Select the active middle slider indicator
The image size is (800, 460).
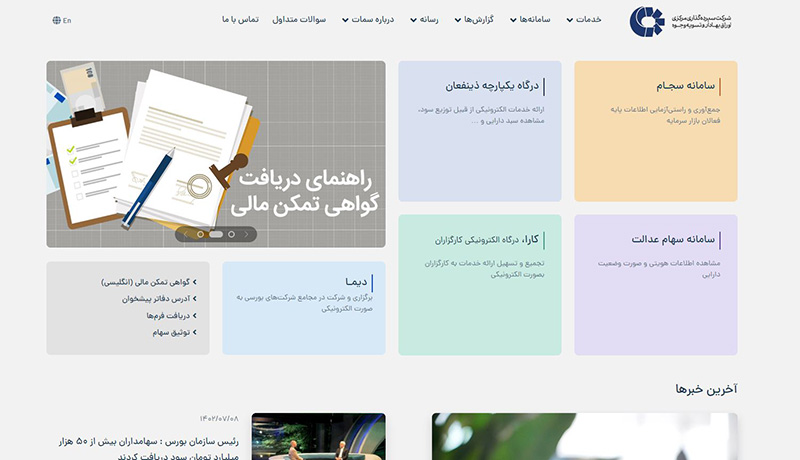click(216, 234)
